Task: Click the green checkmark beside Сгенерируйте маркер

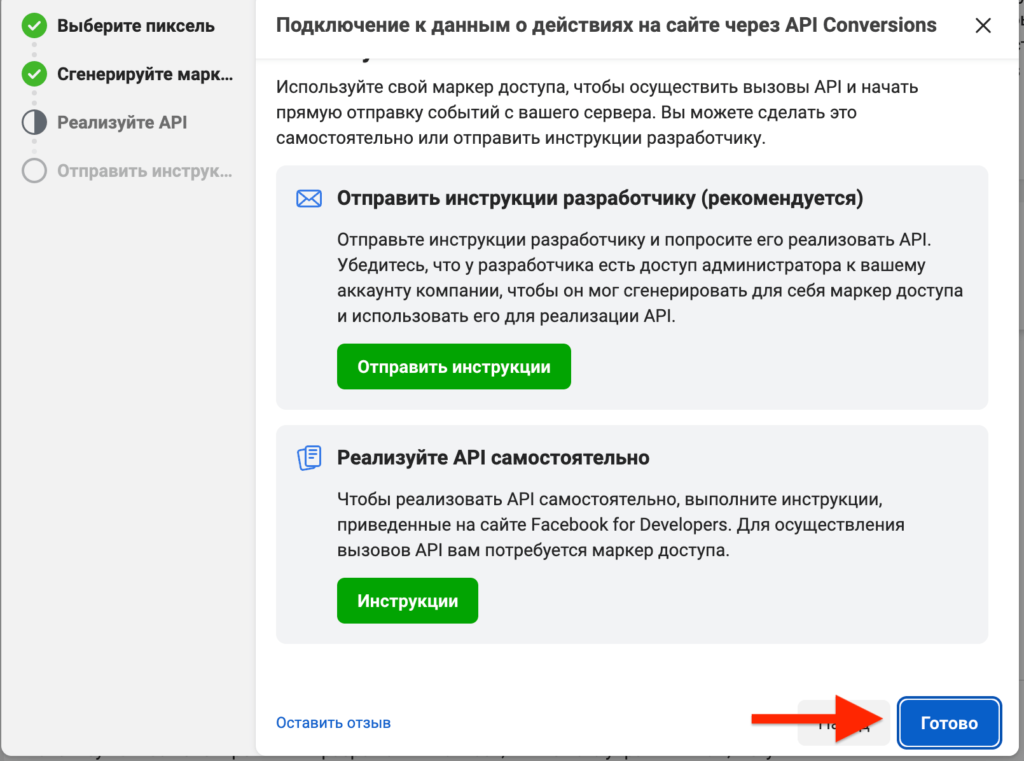Action: pos(34,74)
